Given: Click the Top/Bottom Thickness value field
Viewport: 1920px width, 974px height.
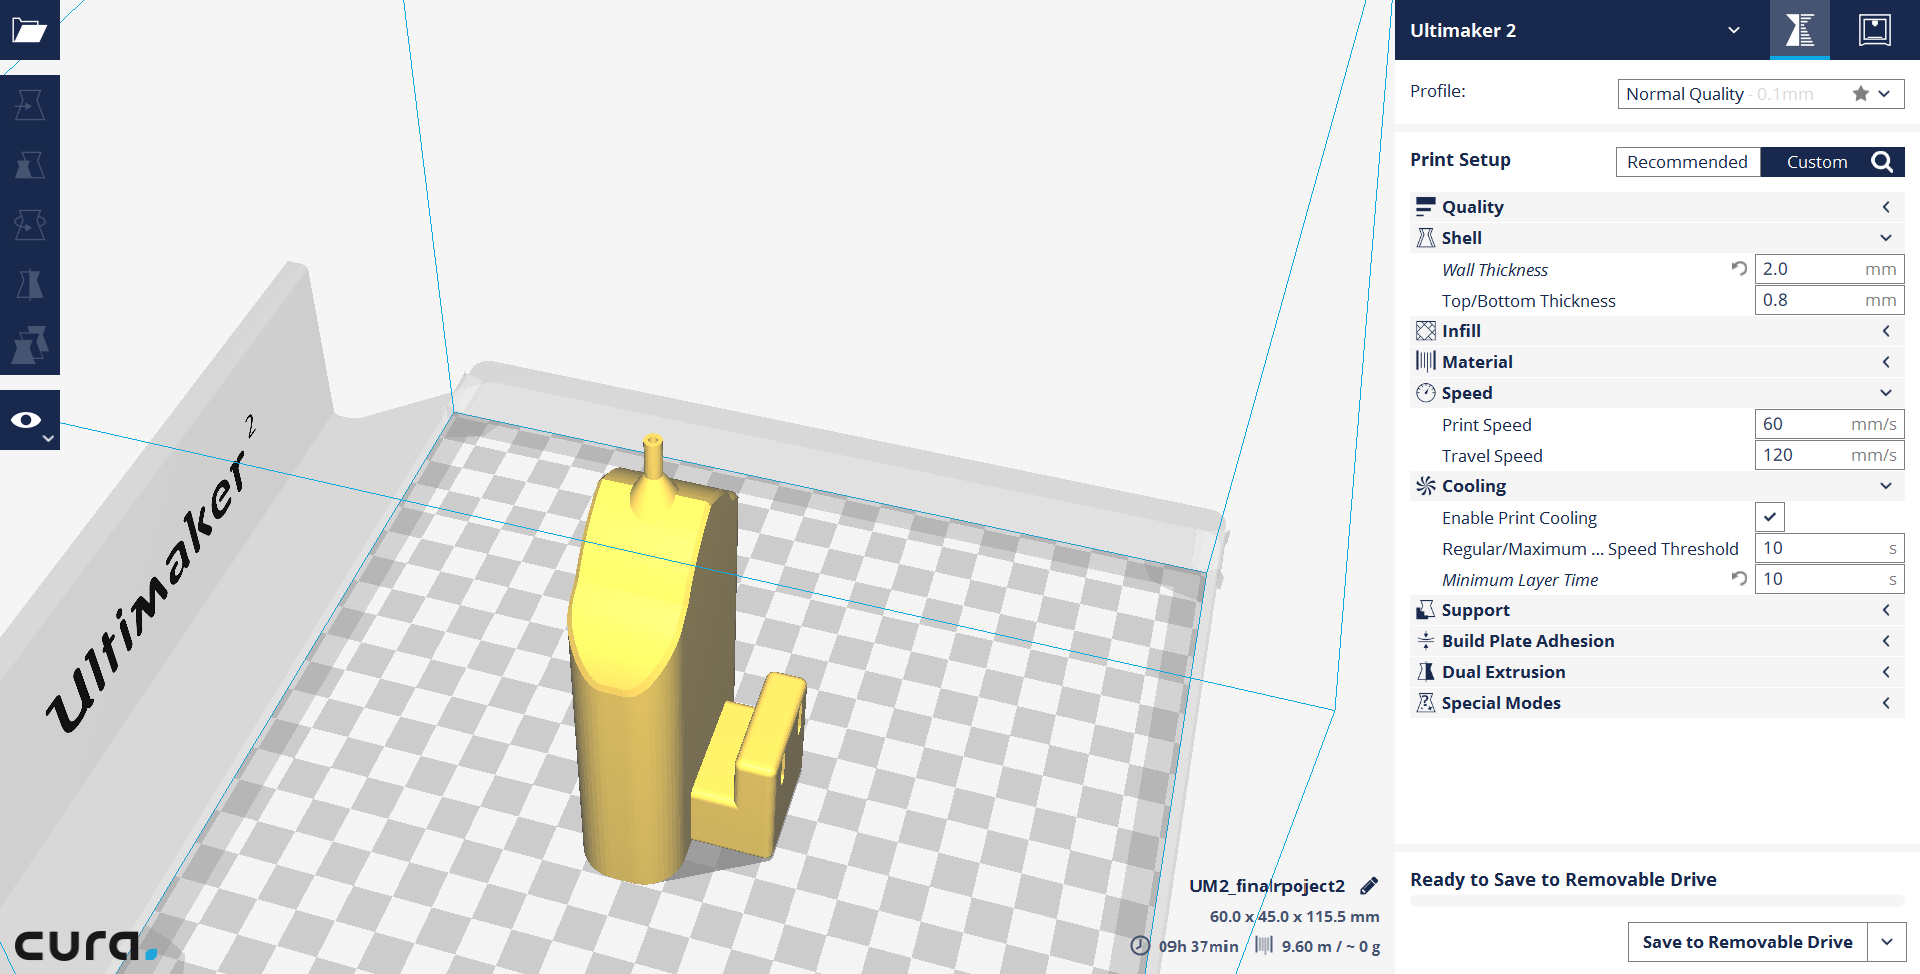Looking at the screenshot, I should (1829, 300).
